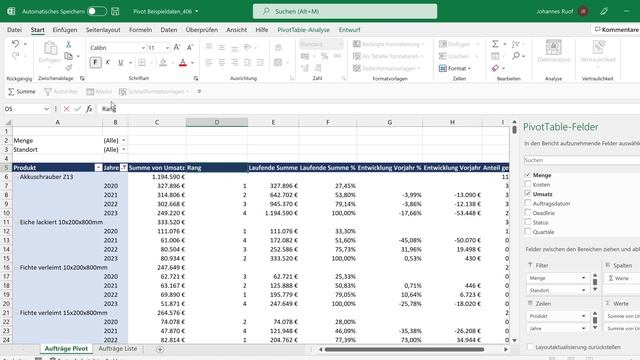The image size is (640, 360).
Task: Open Produkt field dropdown in Zeilen area
Action: click(x=583, y=316)
